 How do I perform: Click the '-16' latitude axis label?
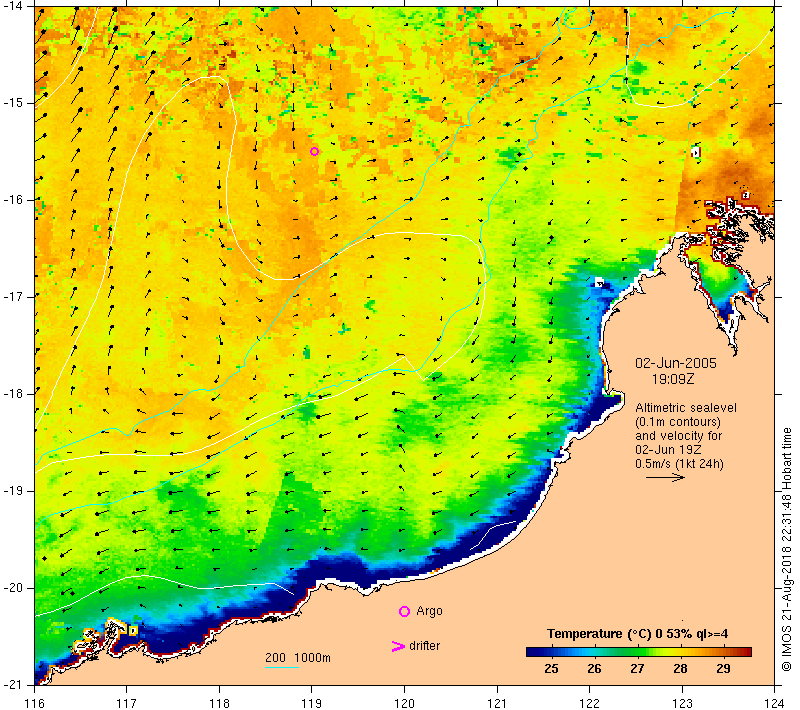coord(11,200)
